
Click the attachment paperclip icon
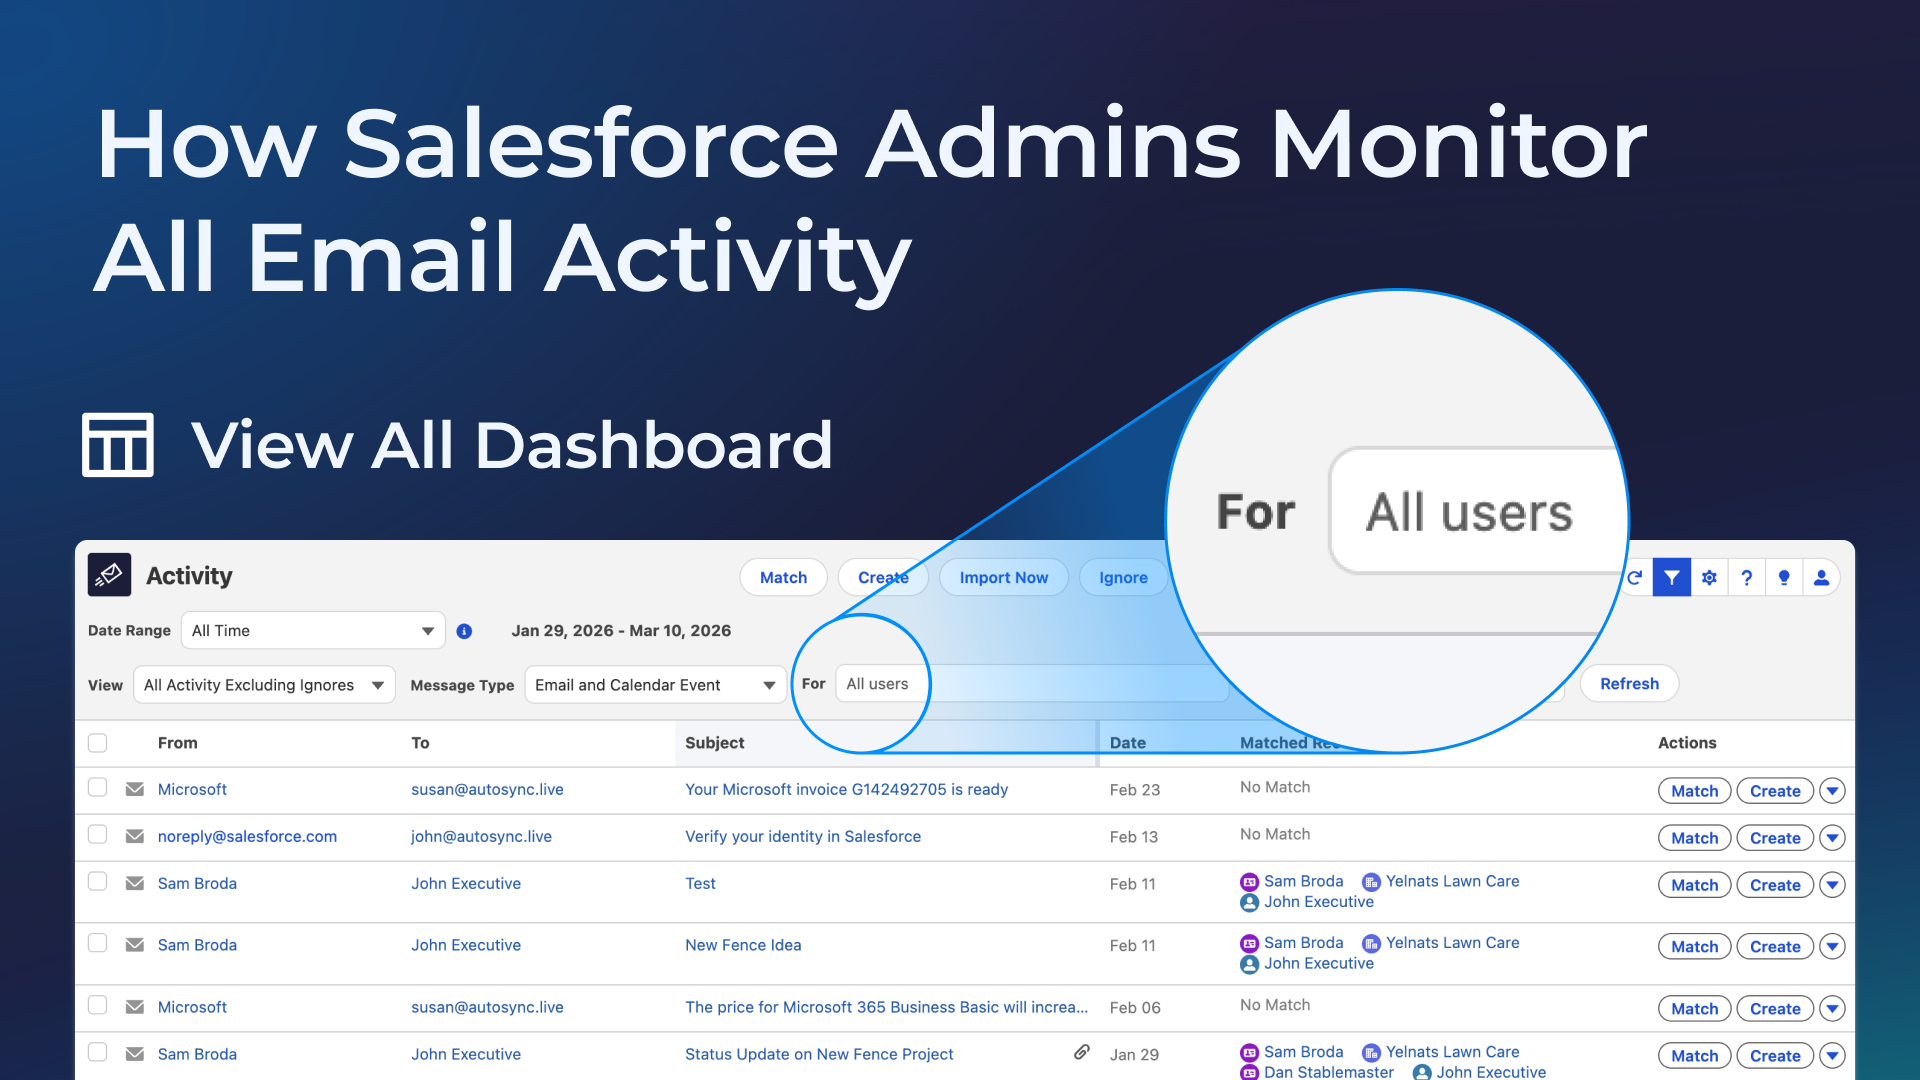tap(1081, 1052)
